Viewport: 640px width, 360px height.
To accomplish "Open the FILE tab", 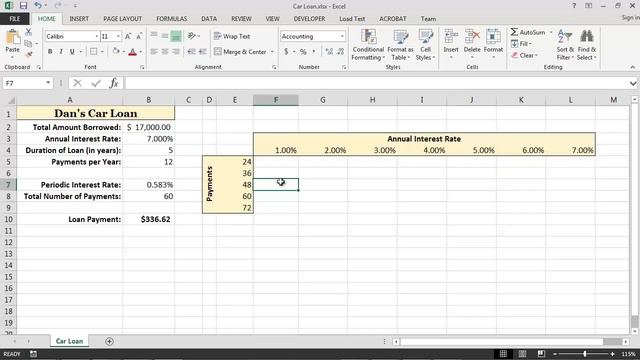I will pos(15,19).
